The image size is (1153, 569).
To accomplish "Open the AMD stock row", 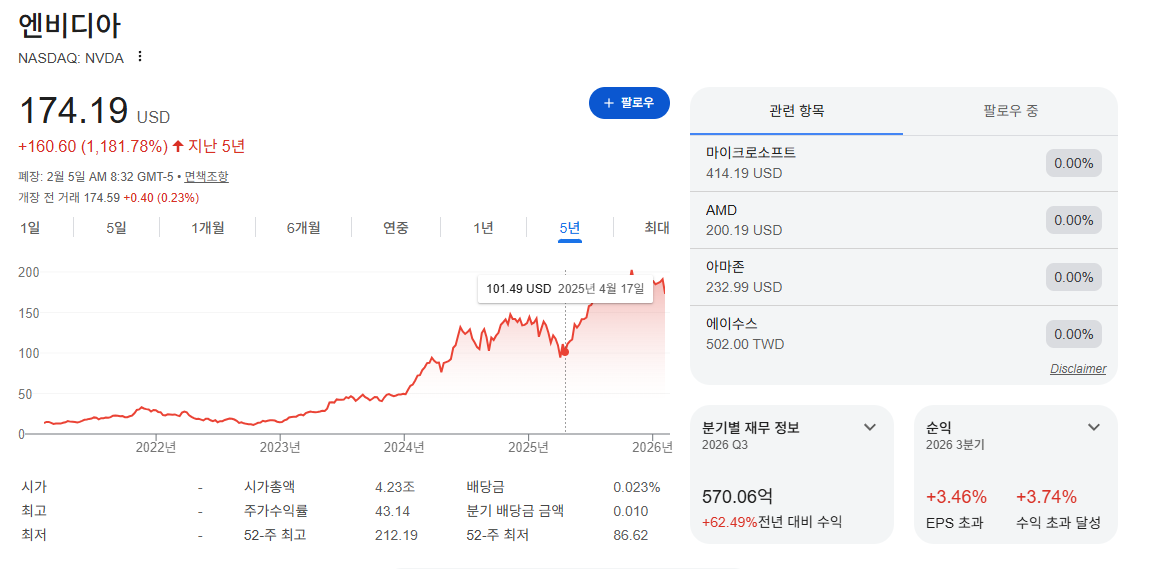I will pos(904,221).
